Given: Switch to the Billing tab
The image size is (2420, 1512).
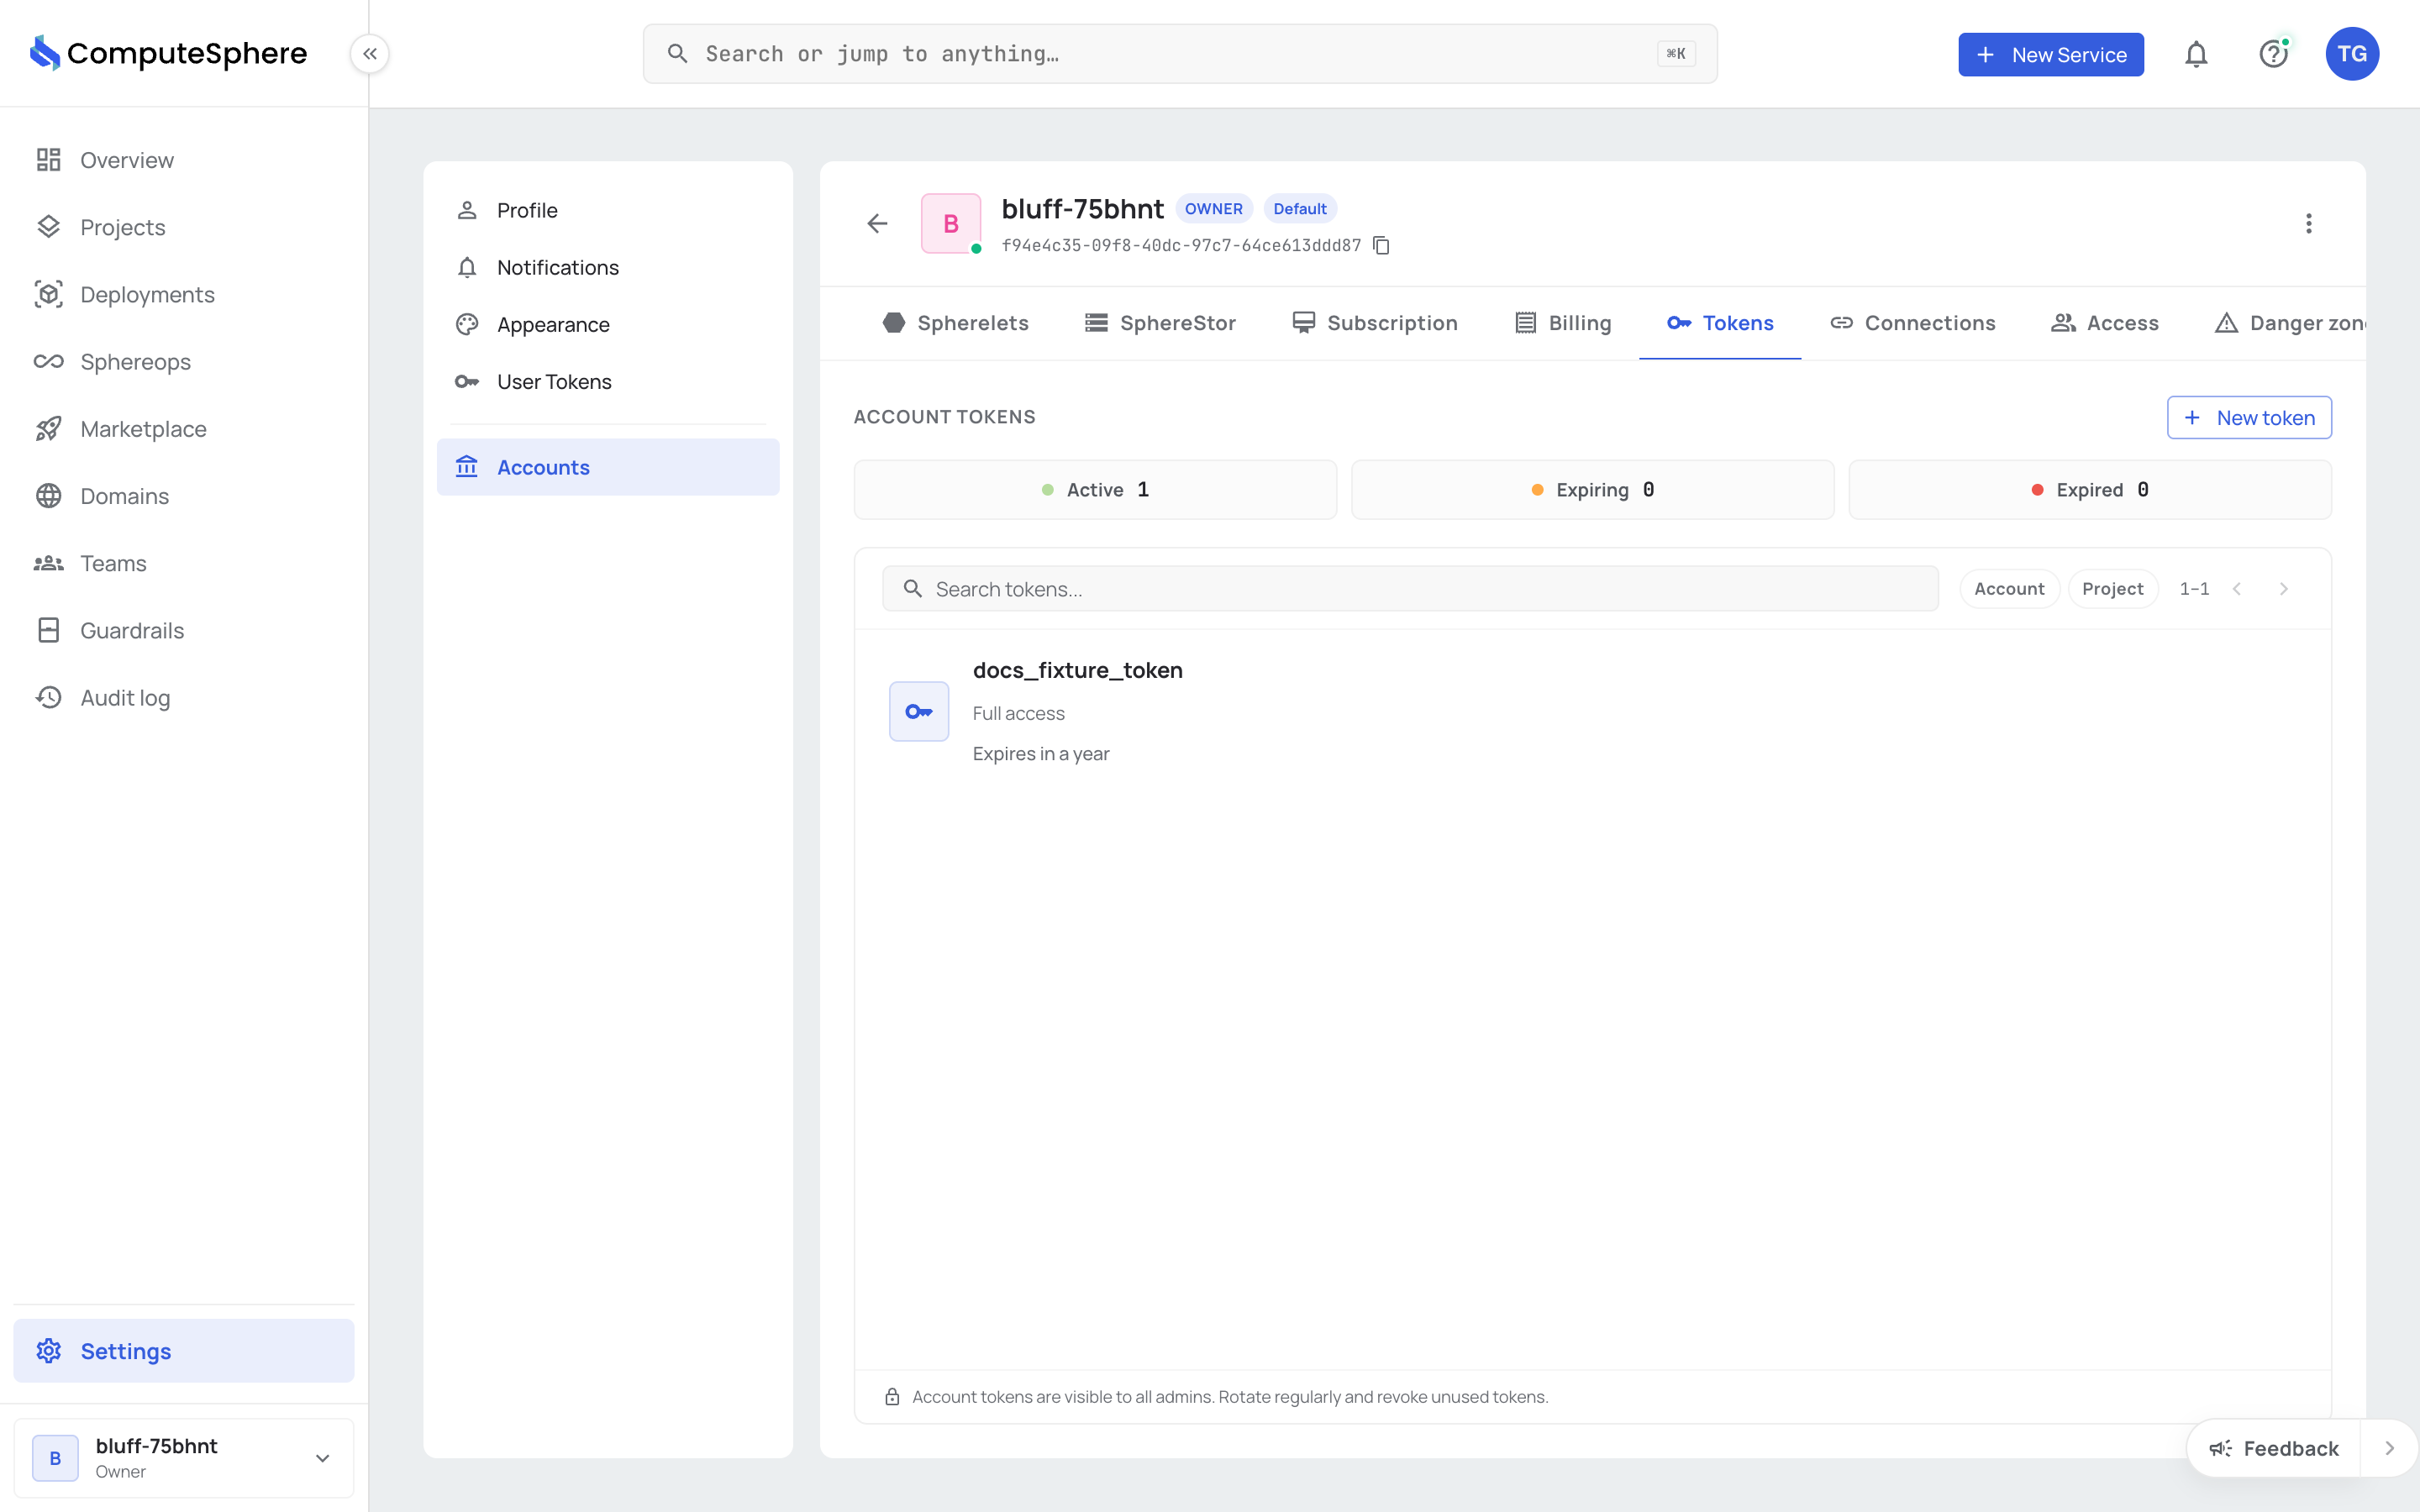Looking at the screenshot, I should click(x=1563, y=323).
